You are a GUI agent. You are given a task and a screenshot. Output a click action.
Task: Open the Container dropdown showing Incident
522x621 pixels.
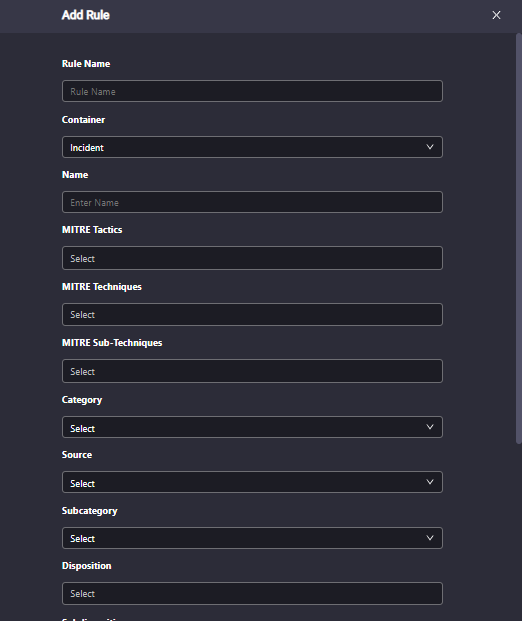click(x=252, y=147)
